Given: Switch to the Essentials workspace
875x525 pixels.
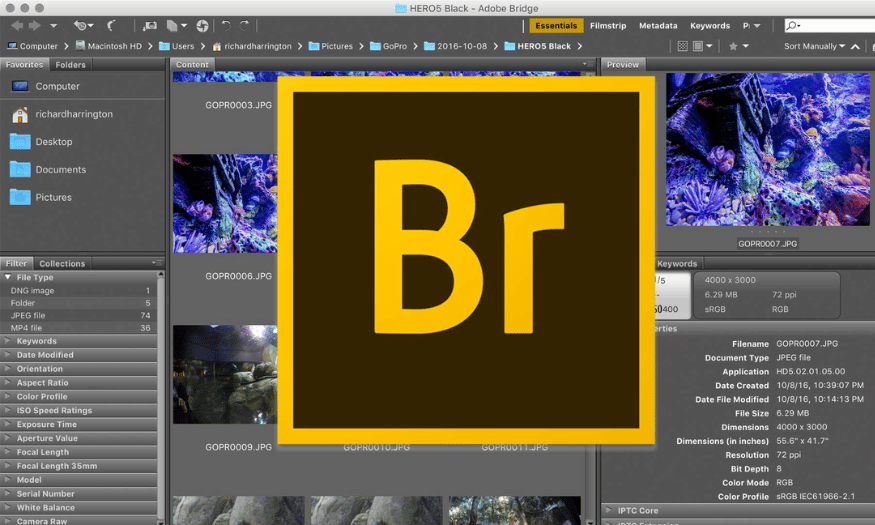Looking at the screenshot, I should 556,26.
